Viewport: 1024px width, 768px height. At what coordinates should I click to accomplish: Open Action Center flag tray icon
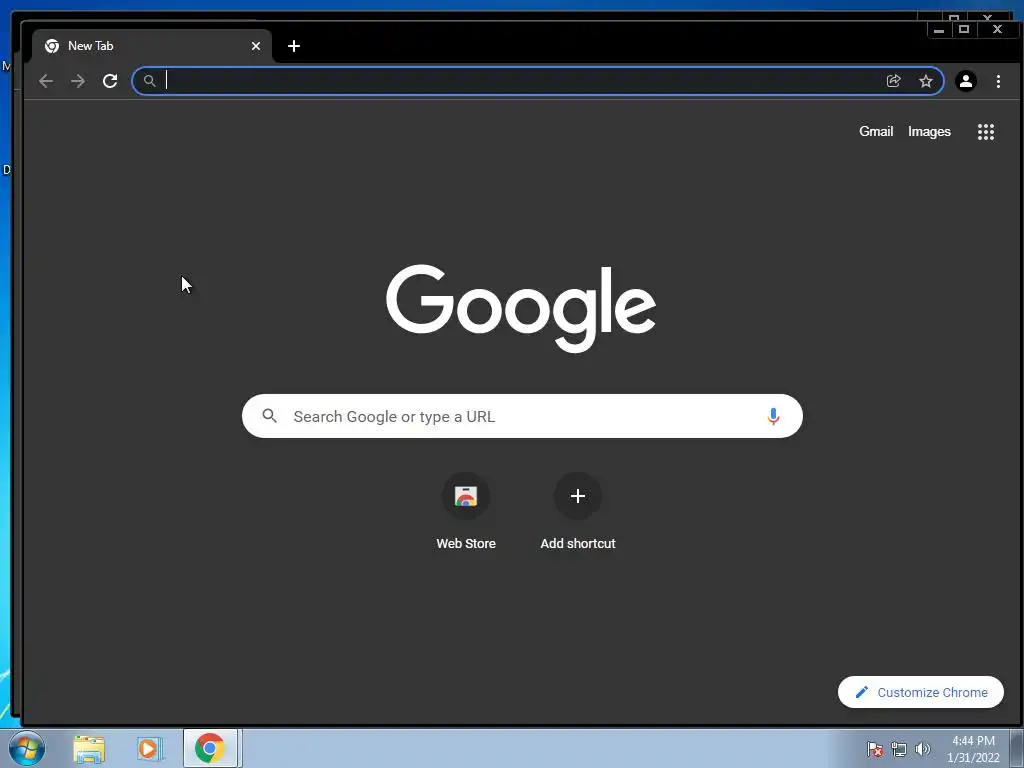[874, 749]
